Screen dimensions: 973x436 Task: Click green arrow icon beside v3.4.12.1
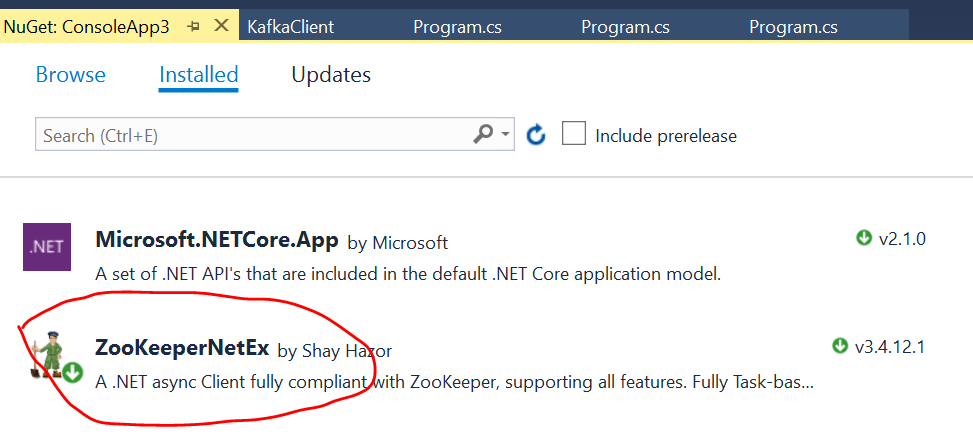point(840,346)
